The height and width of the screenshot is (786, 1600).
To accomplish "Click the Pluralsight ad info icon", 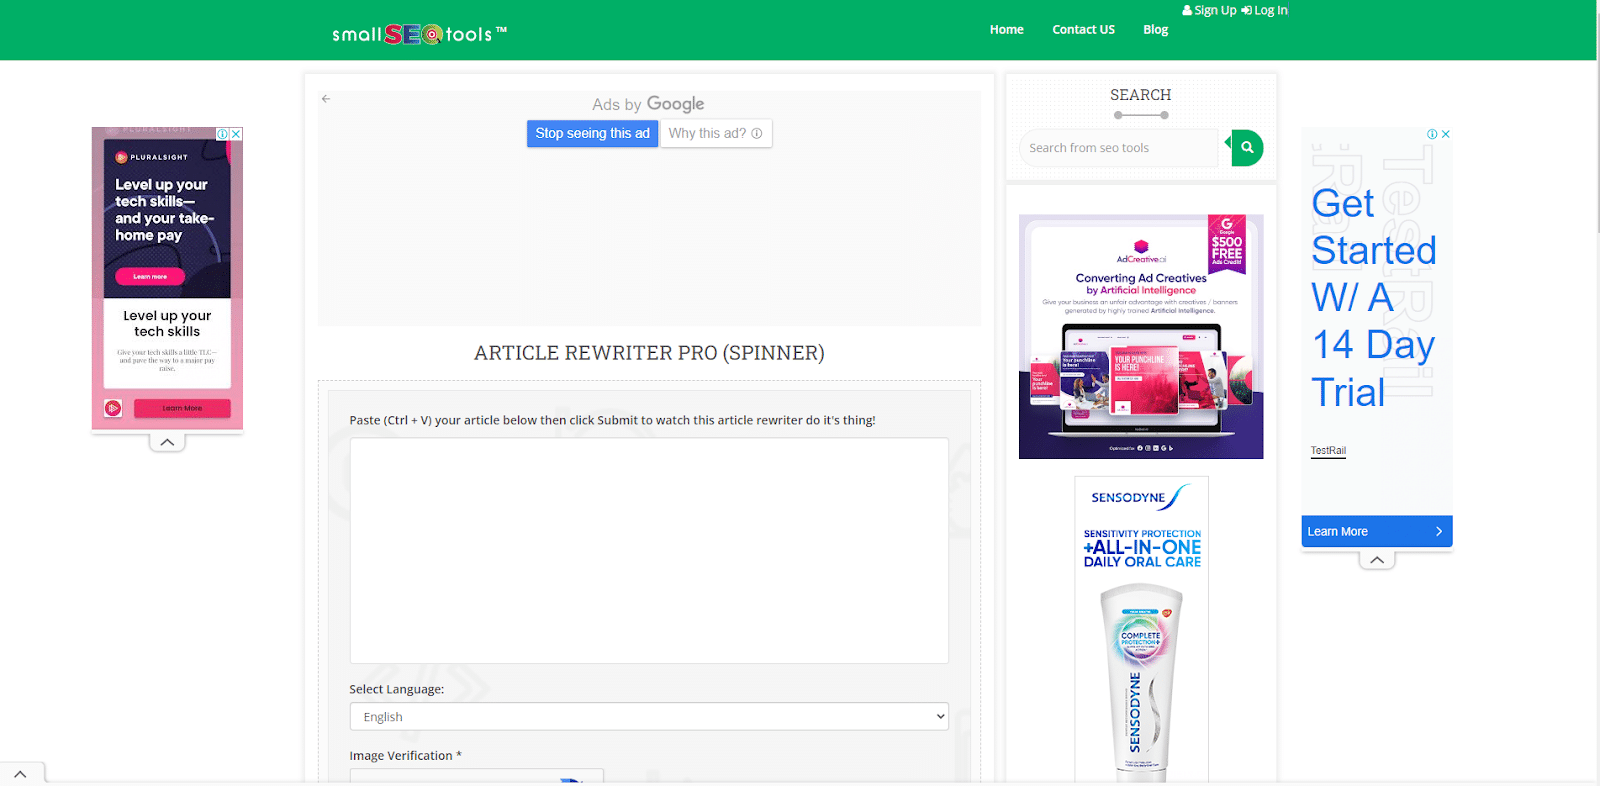I will (223, 134).
